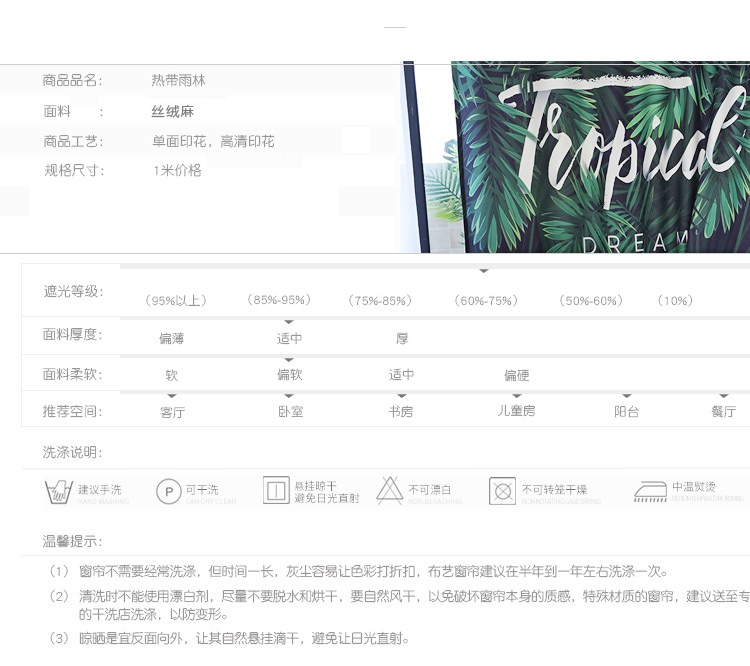The width and height of the screenshot is (750, 666).
Task: Click 偏软 in the softness row
Action: tap(290, 375)
